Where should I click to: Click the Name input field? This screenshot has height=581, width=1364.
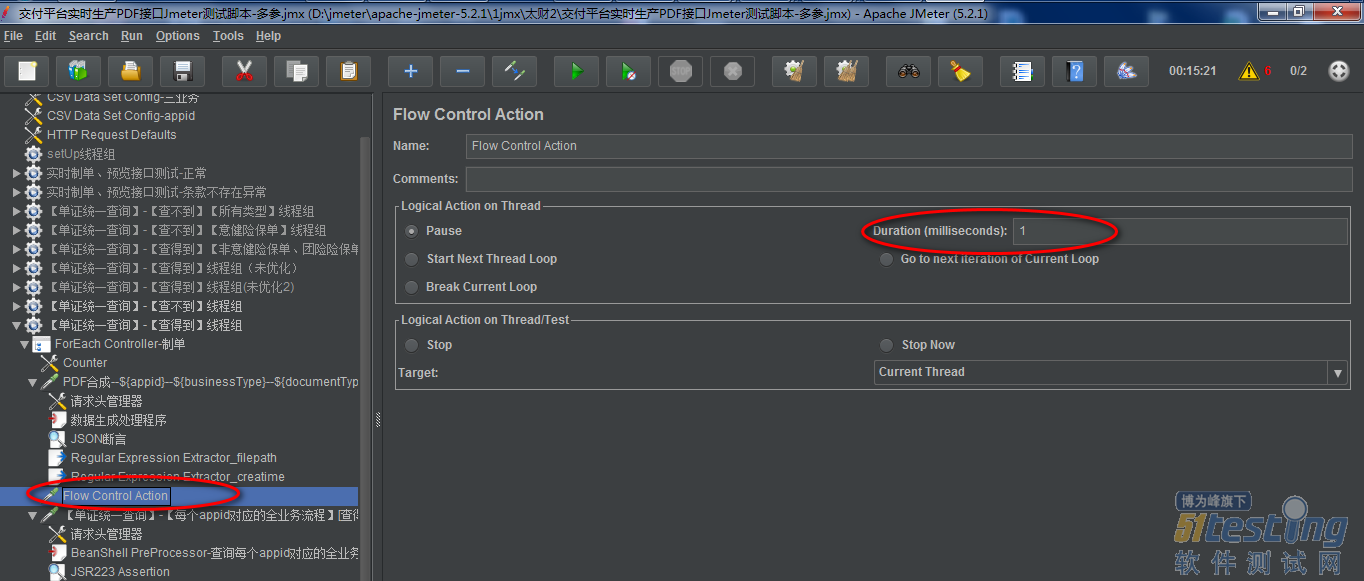pyautogui.click(x=909, y=146)
